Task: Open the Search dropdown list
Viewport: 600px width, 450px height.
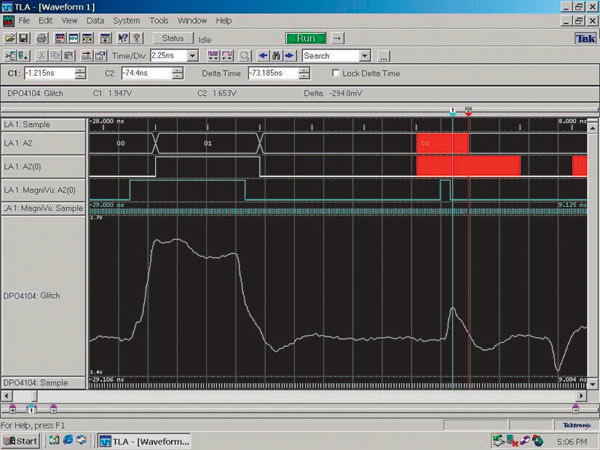Action: point(365,56)
